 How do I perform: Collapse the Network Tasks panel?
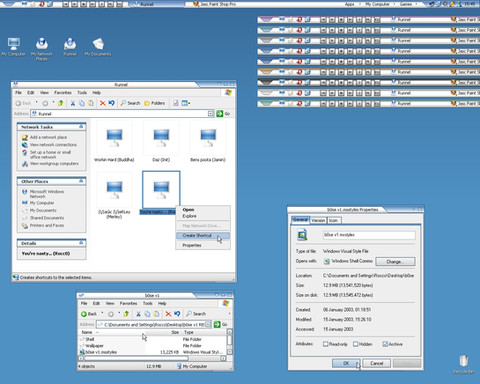click(81, 127)
